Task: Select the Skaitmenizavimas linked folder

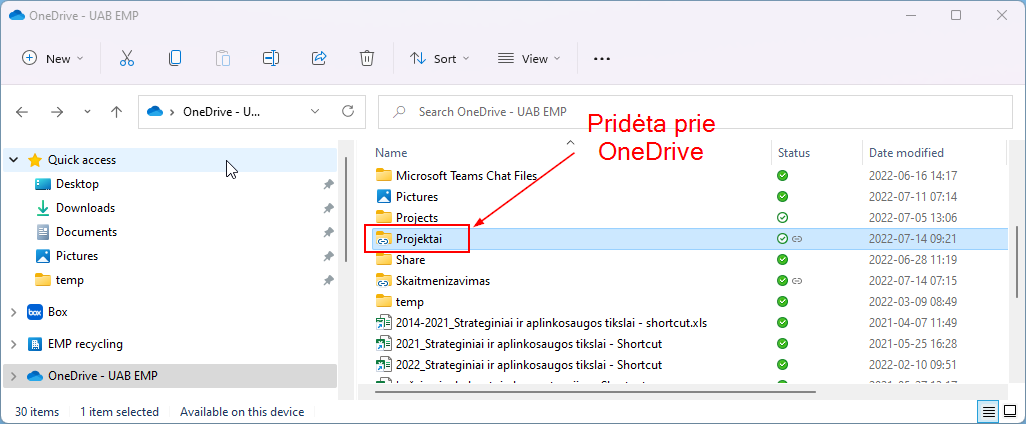Action: (x=443, y=281)
